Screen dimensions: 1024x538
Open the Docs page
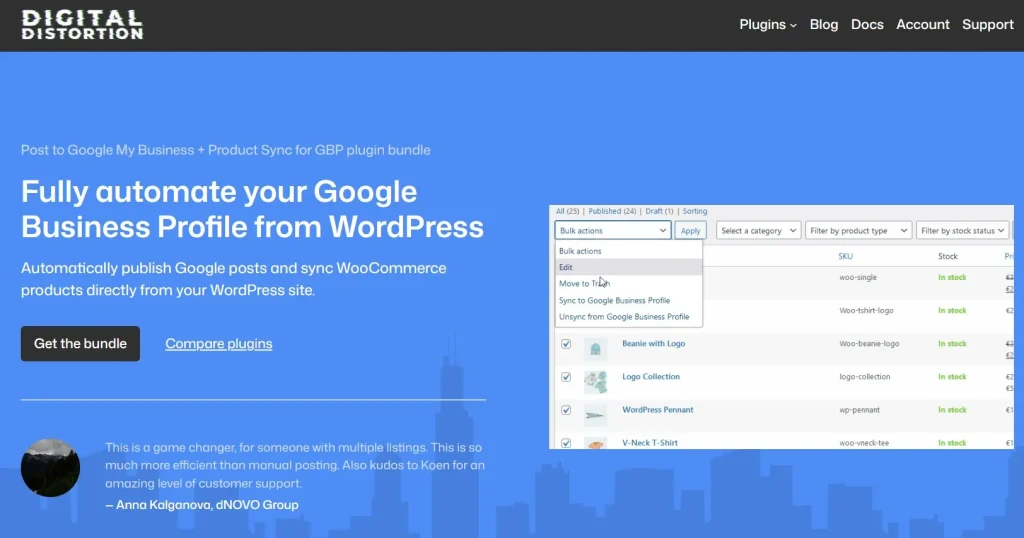pyautogui.click(x=867, y=25)
